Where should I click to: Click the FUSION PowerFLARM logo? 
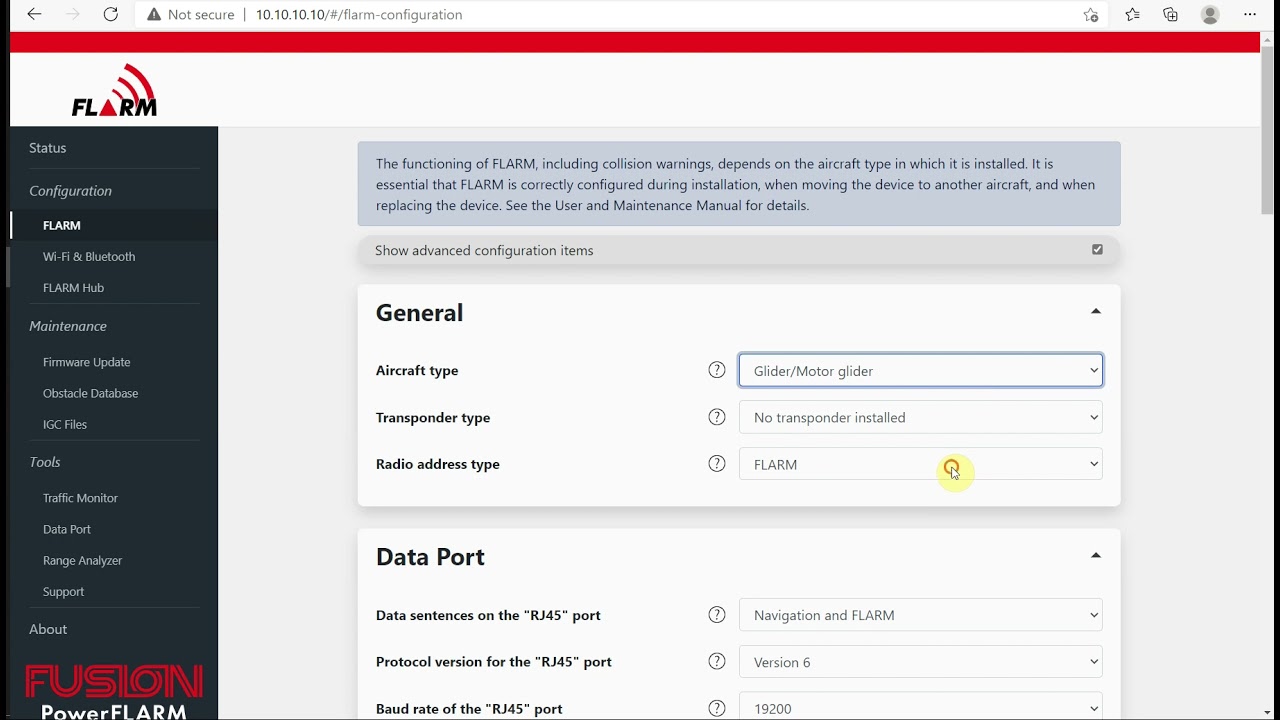(114, 692)
